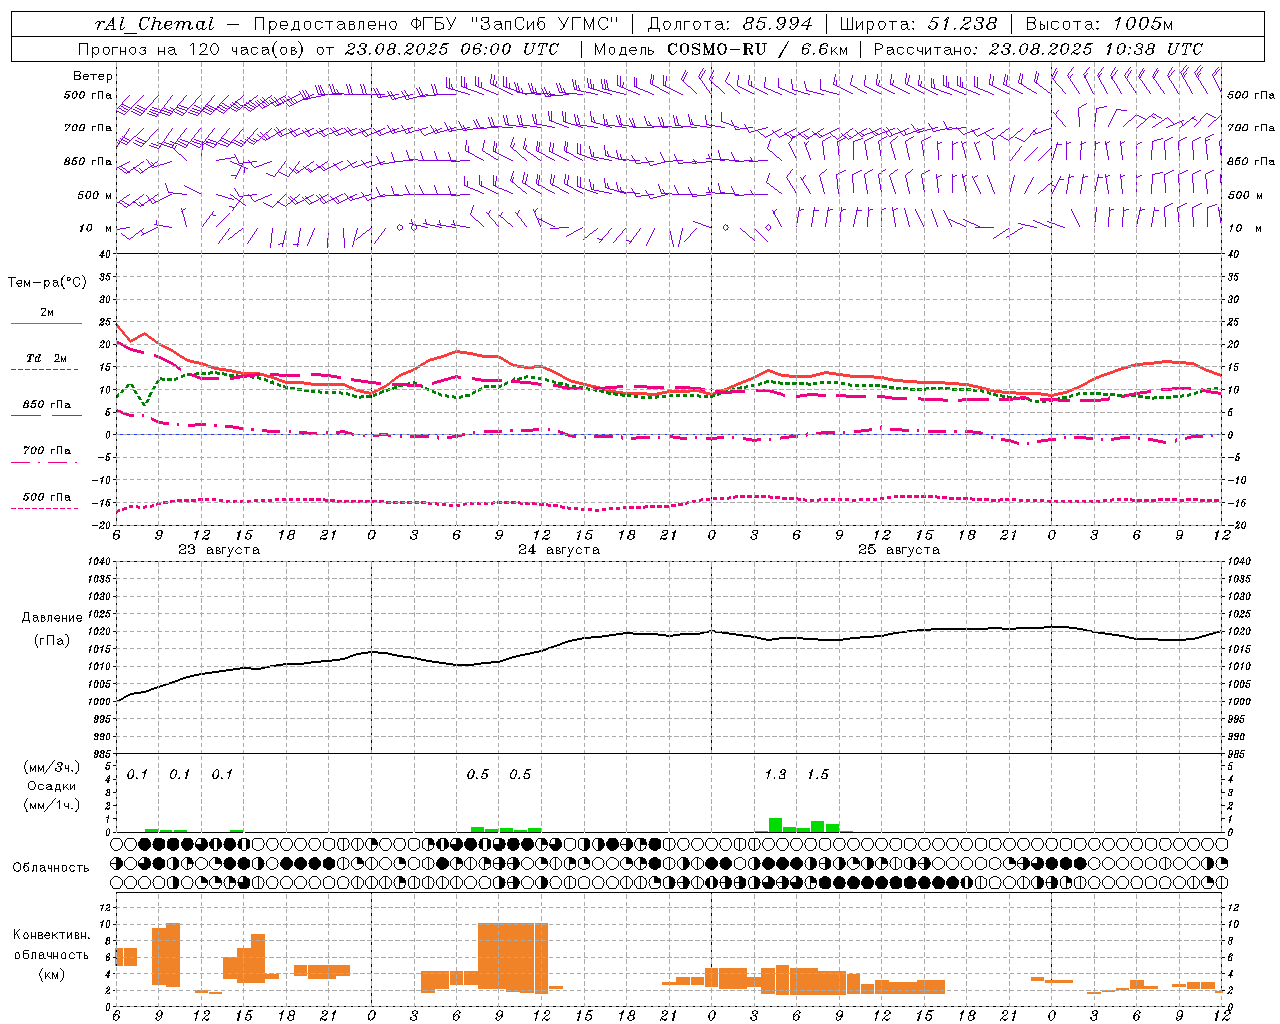1280x1024 pixels.
Task: Click the Td 2м dew point legend entry
Action: [x=46, y=358]
